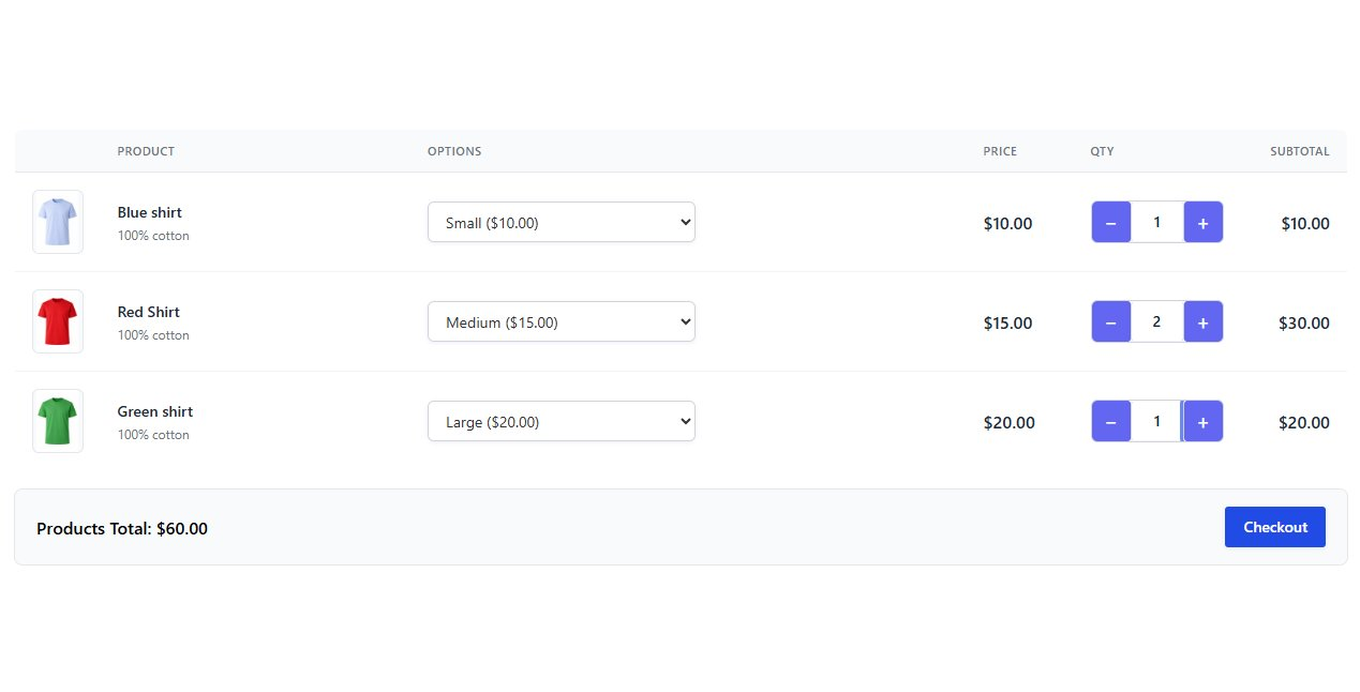This screenshot has height=692, width=1360.
Task: Open the Red Shirt size options dropdown
Action: point(561,322)
